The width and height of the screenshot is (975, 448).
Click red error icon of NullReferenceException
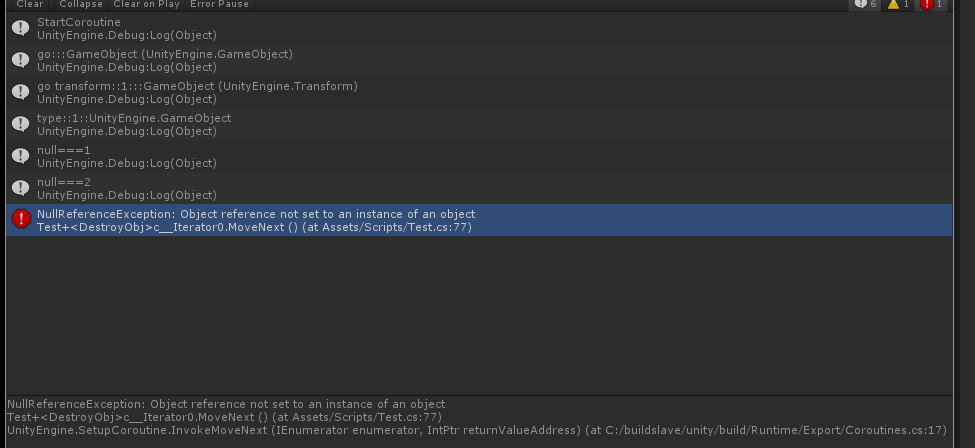[x=20, y=220]
